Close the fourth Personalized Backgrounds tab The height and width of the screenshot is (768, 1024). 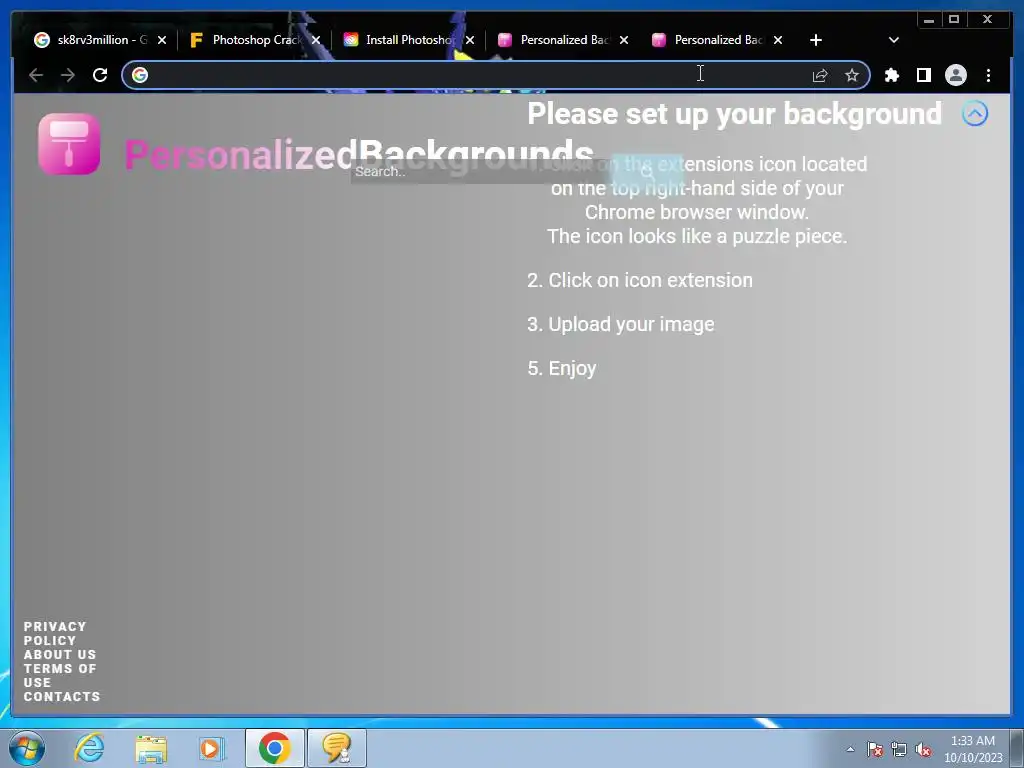coord(624,40)
